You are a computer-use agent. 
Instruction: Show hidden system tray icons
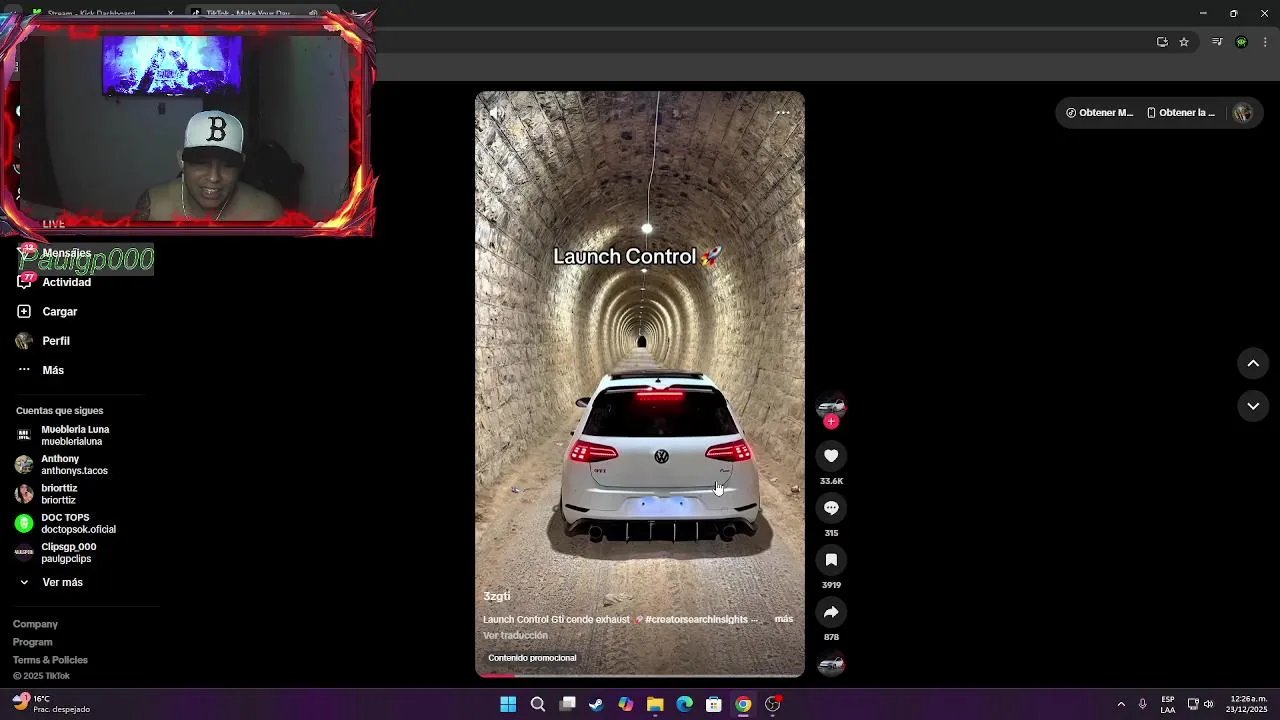[1121, 704]
